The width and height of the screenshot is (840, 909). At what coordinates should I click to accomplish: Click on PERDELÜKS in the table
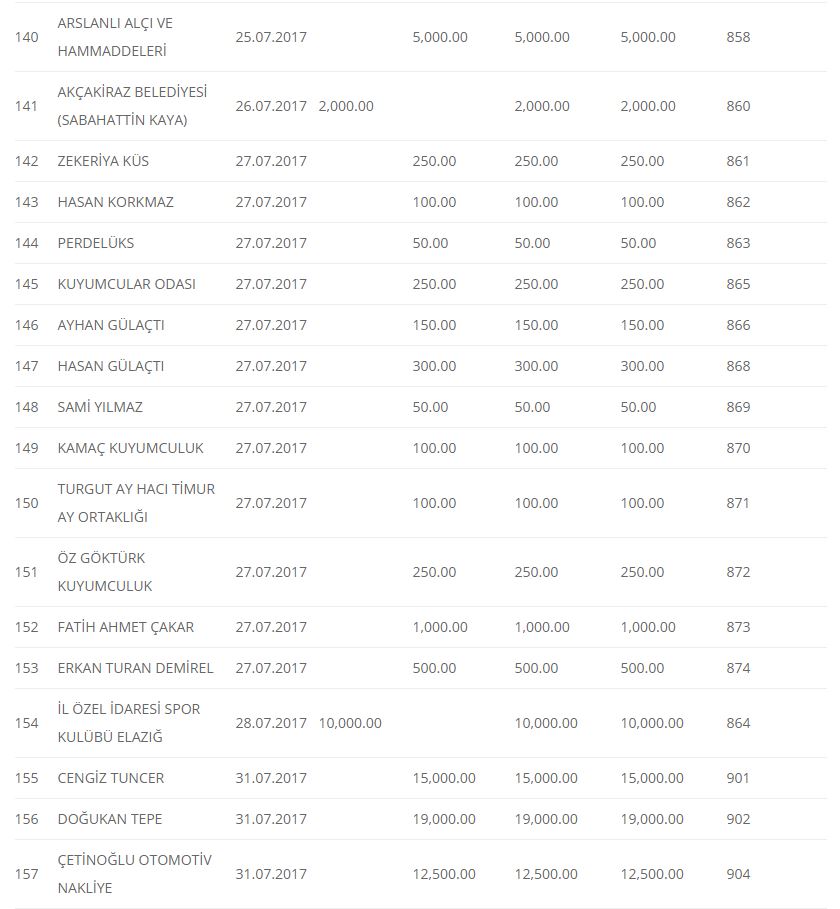pyautogui.click(x=96, y=243)
